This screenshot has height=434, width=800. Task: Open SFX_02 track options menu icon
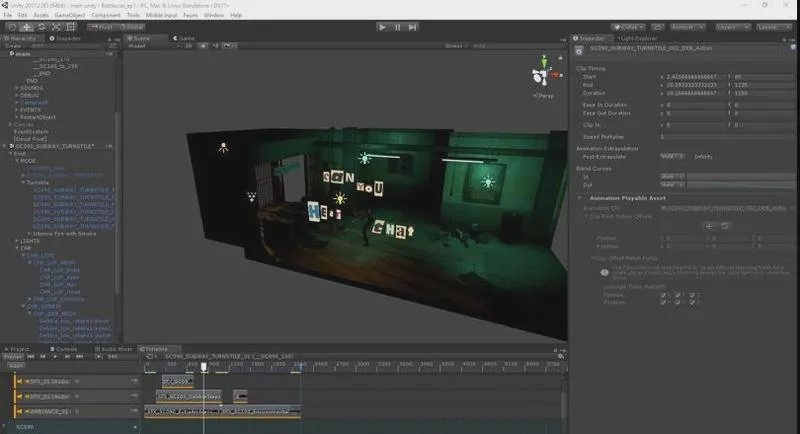coord(135,396)
